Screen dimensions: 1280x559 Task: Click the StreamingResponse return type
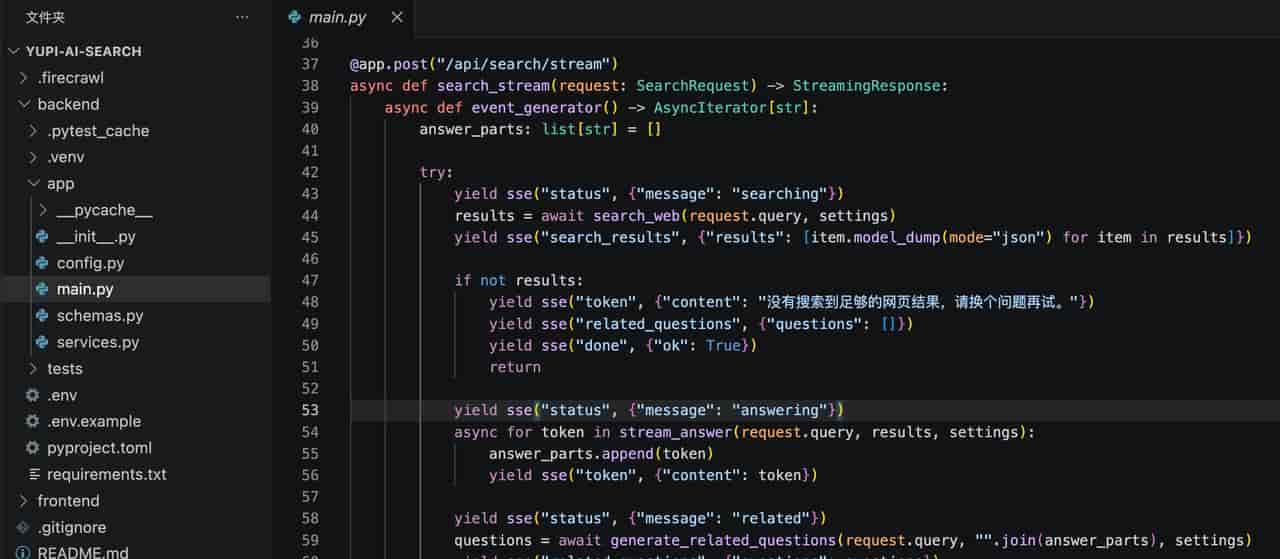866,86
